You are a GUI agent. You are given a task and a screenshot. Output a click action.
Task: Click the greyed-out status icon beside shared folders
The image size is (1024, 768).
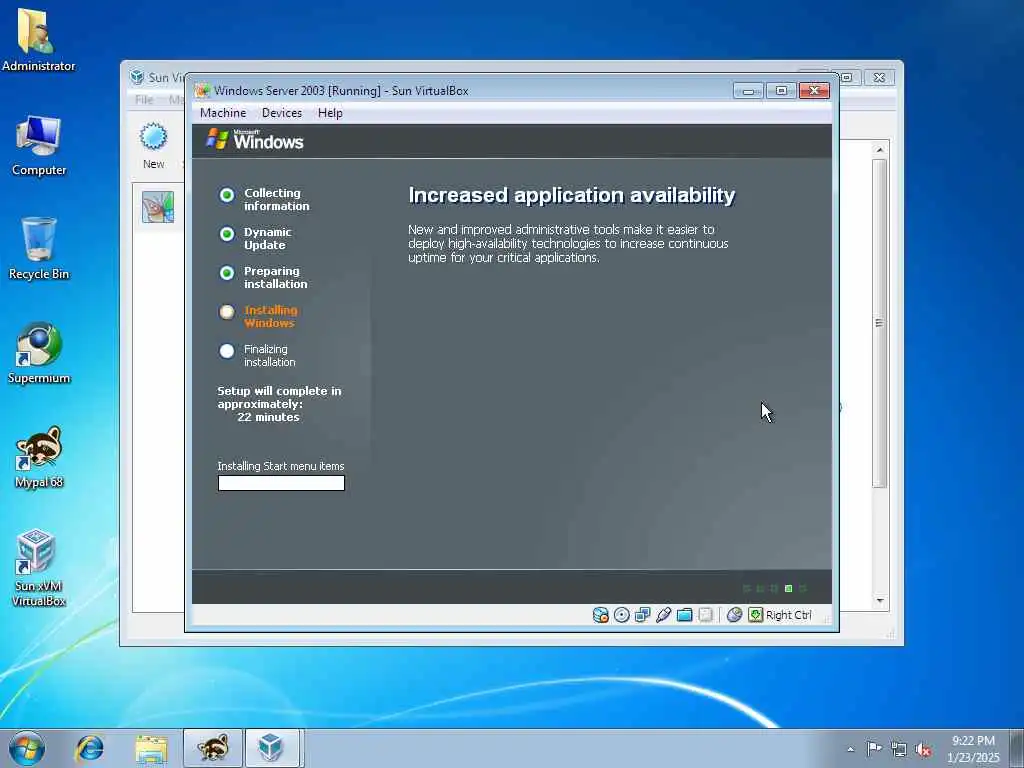pos(705,615)
